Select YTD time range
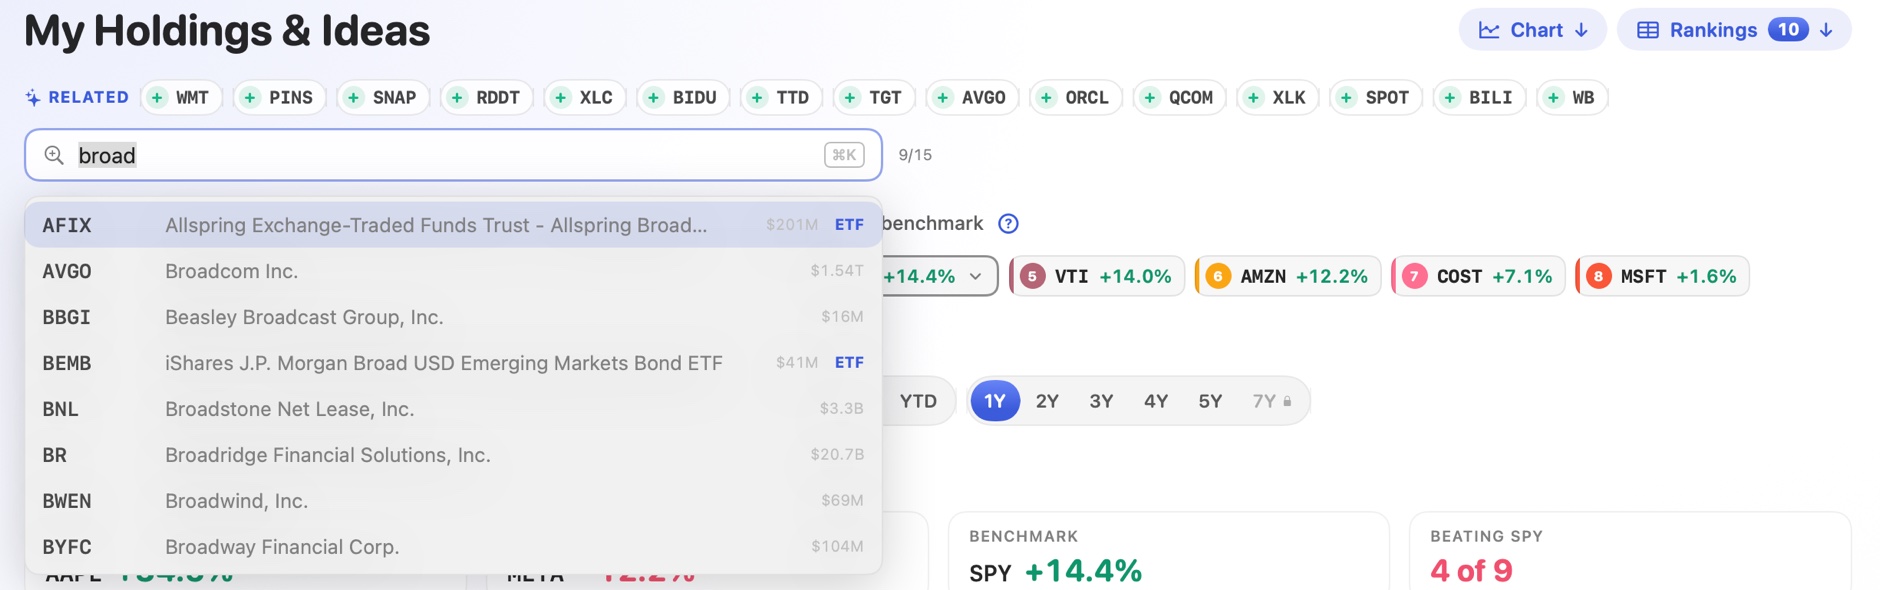 pyautogui.click(x=918, y=401)
